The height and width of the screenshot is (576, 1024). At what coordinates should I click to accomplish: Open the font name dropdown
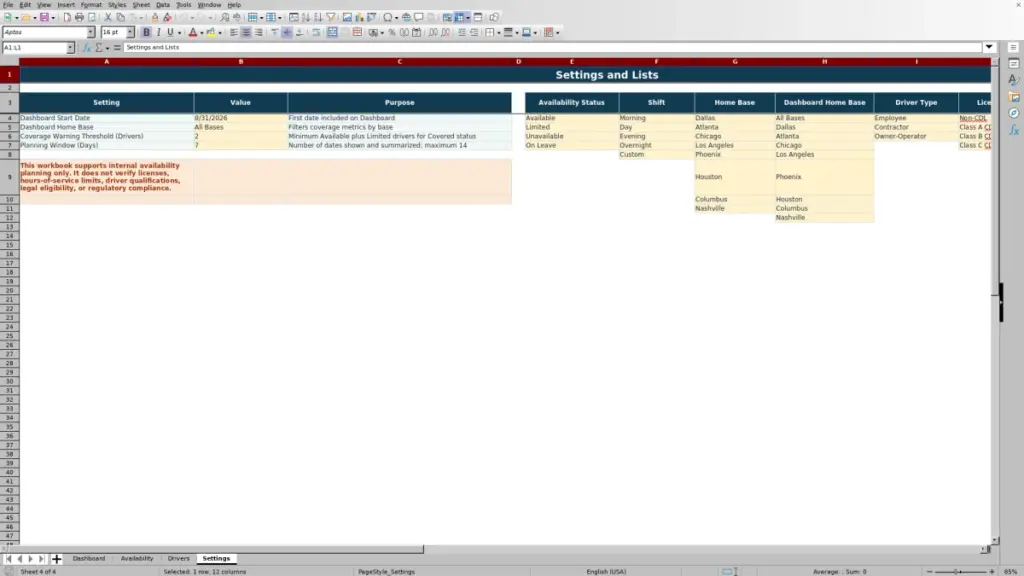[91, 33]
